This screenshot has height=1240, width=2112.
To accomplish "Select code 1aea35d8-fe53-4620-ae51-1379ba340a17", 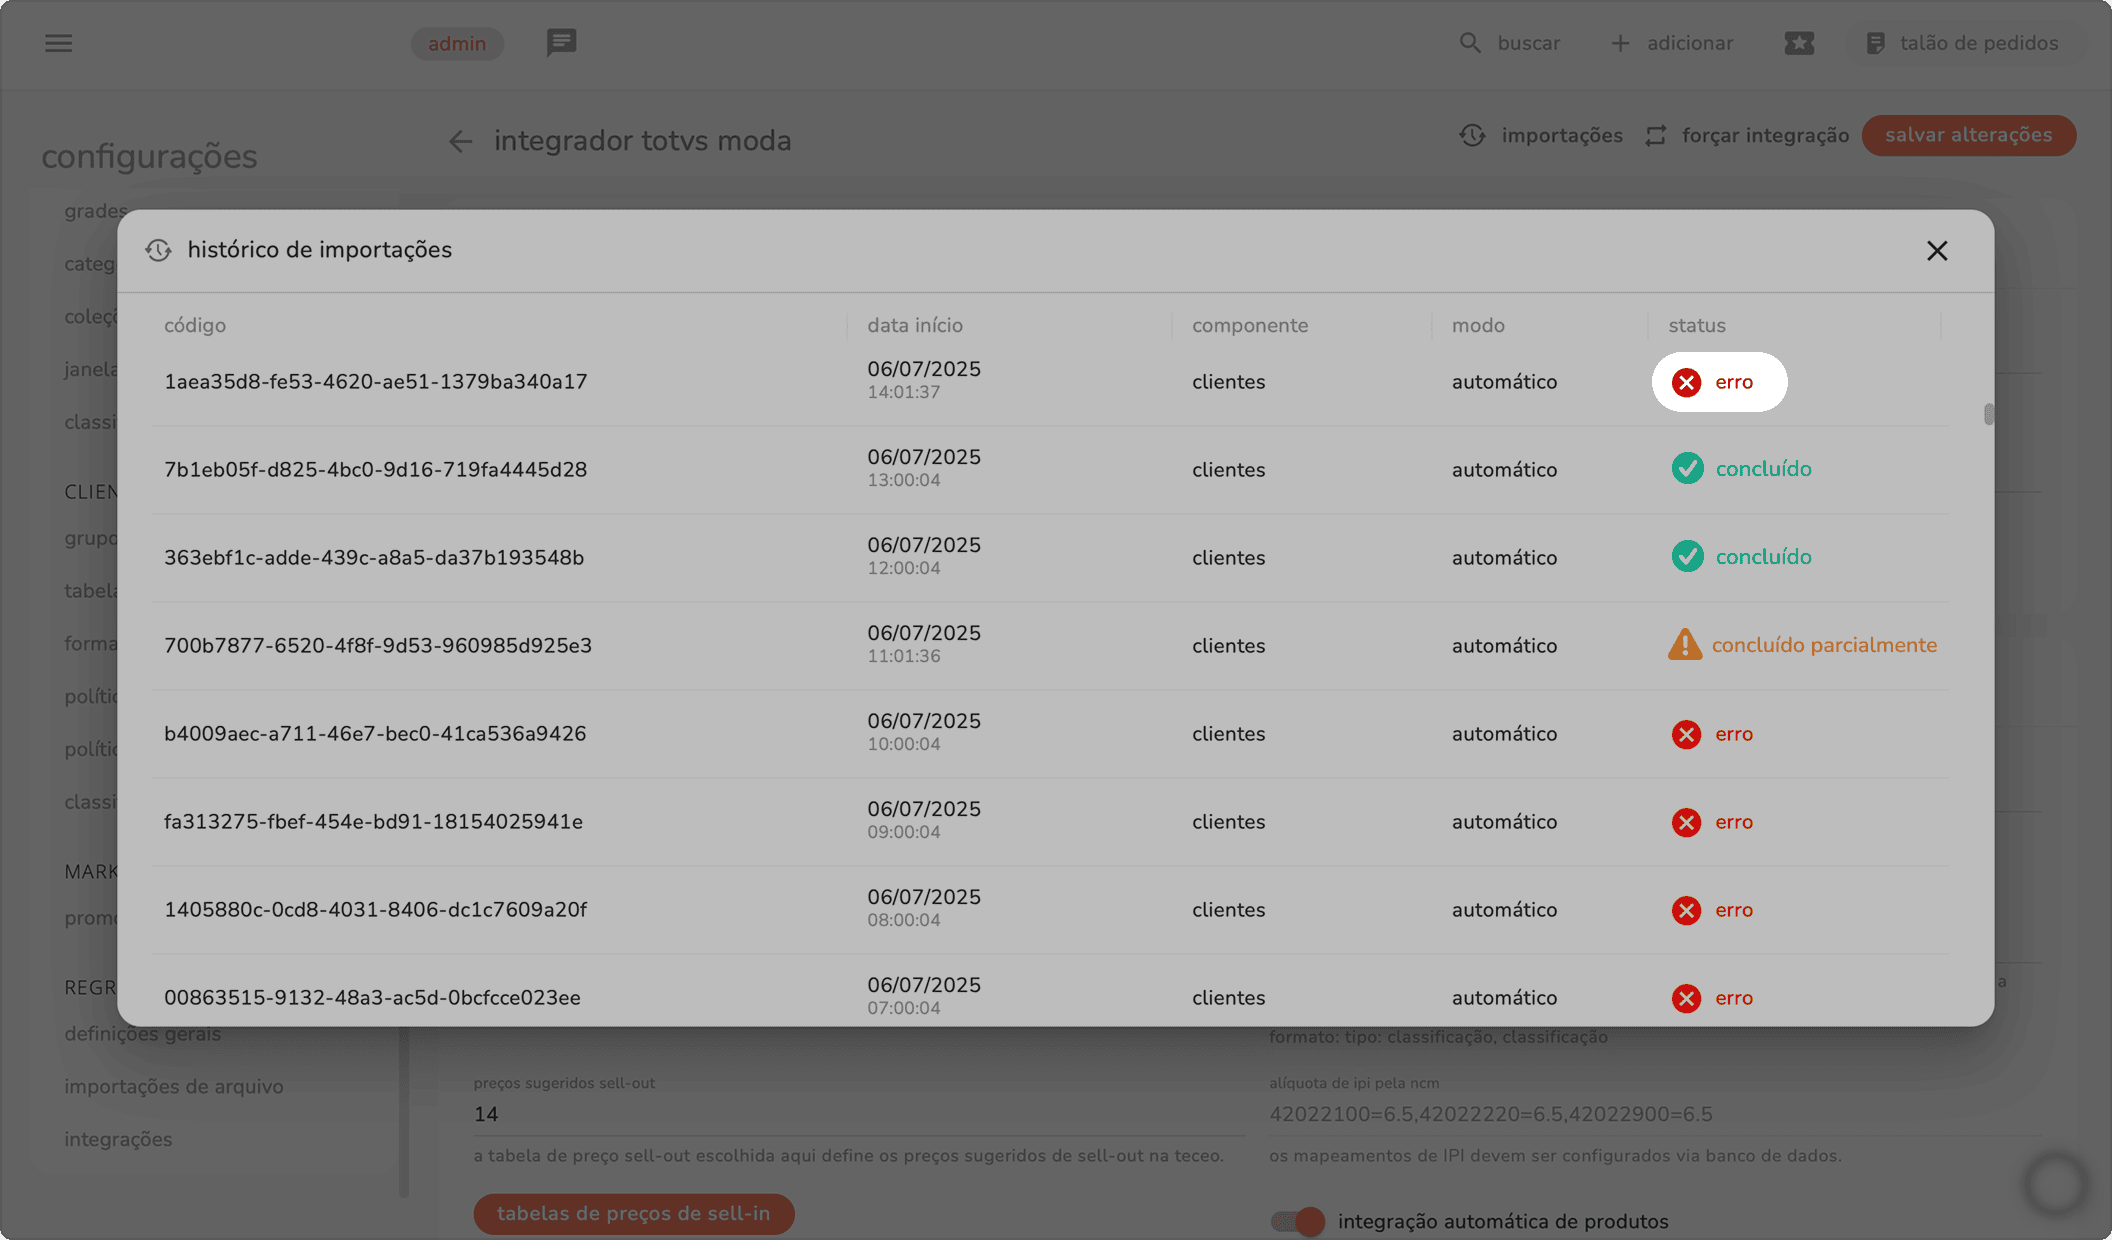I will [x=376, y=382].
